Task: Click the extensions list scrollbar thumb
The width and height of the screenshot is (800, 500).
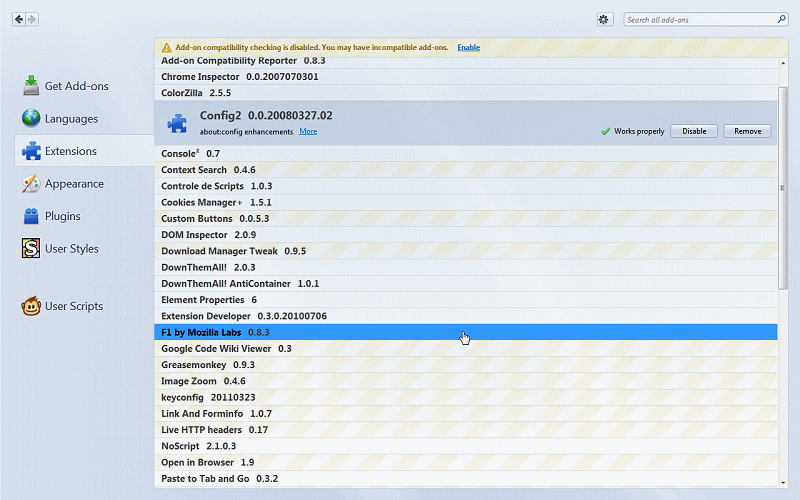Action: click(783, 188)
